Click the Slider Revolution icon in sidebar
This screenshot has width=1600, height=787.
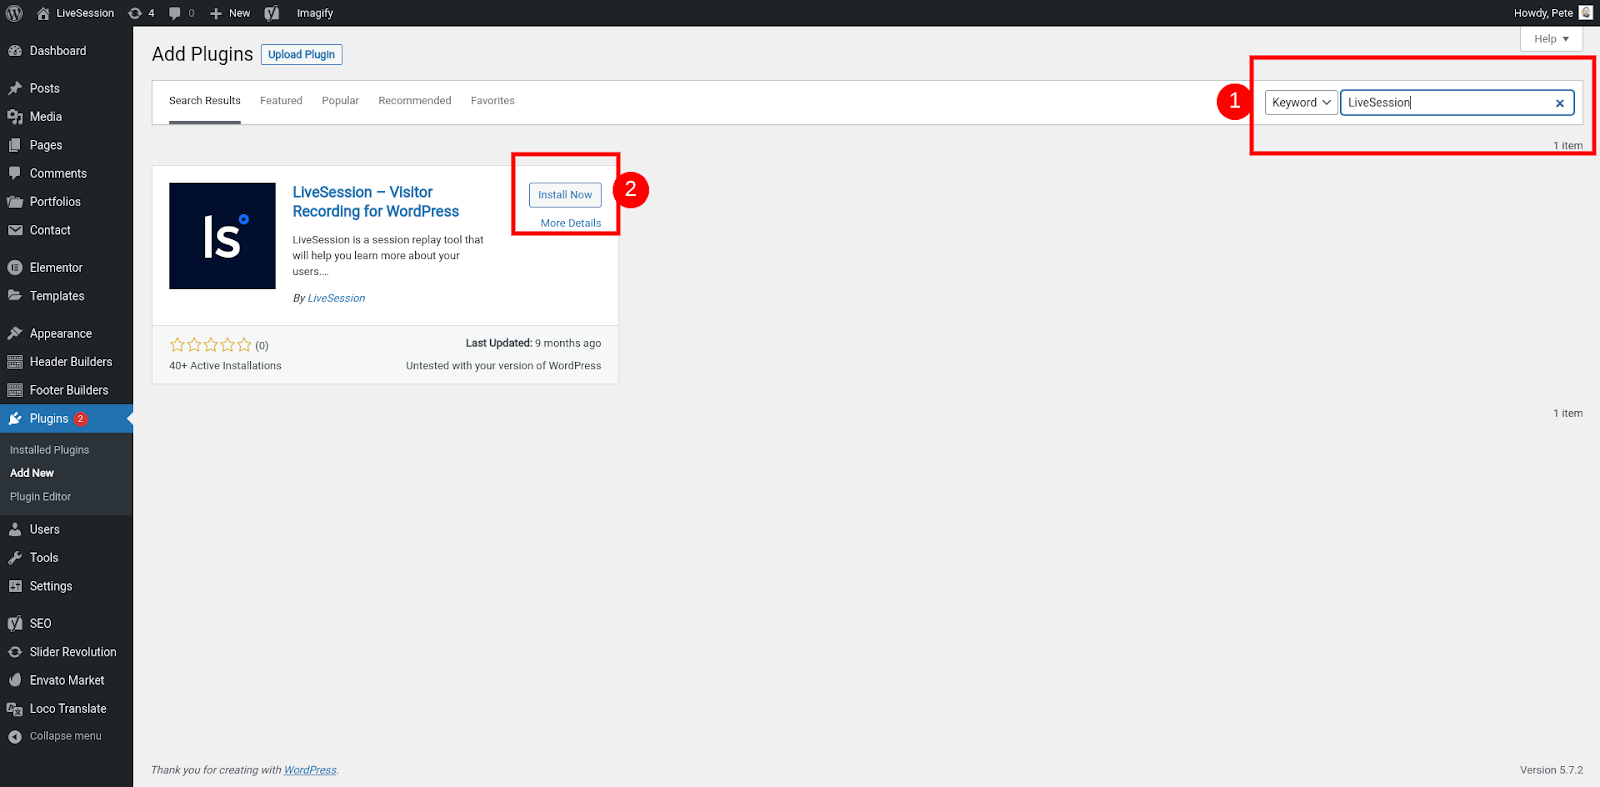tap(15, 652)
